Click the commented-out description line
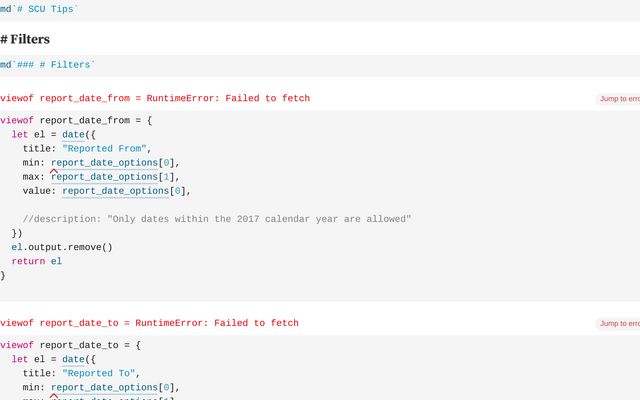Screen dimensions: 640x400 pos(217,219)
